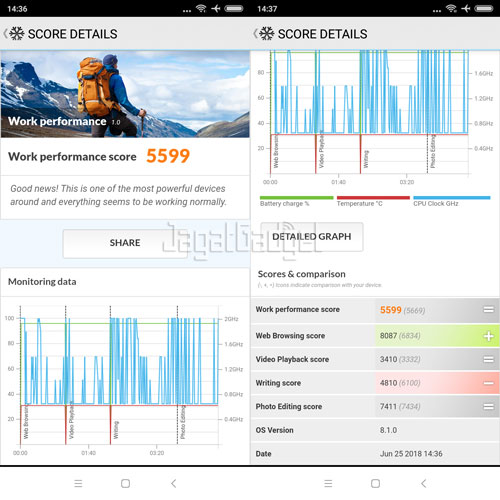
Task: Open the Photo Editing score row
Action: [375, 406]
